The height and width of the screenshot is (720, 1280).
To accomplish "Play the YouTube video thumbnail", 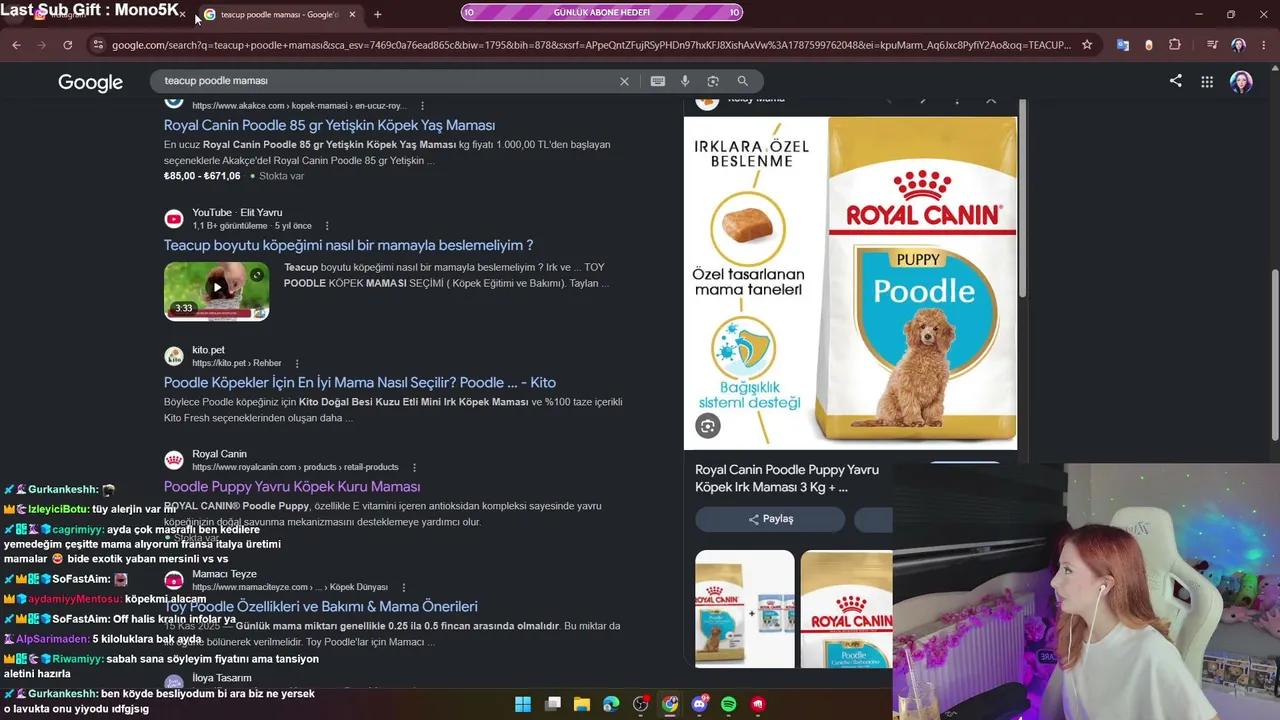I will point(216,290).
